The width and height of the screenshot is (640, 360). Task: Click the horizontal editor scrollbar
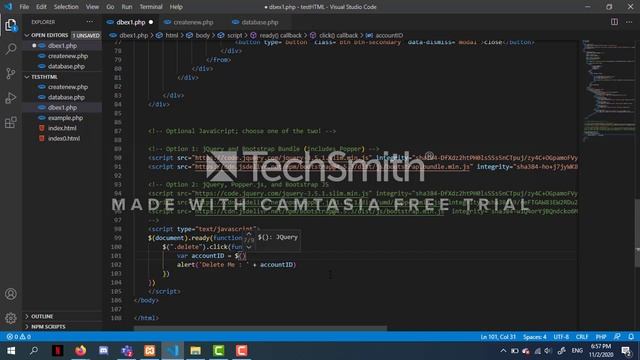[x=260, y=328]
